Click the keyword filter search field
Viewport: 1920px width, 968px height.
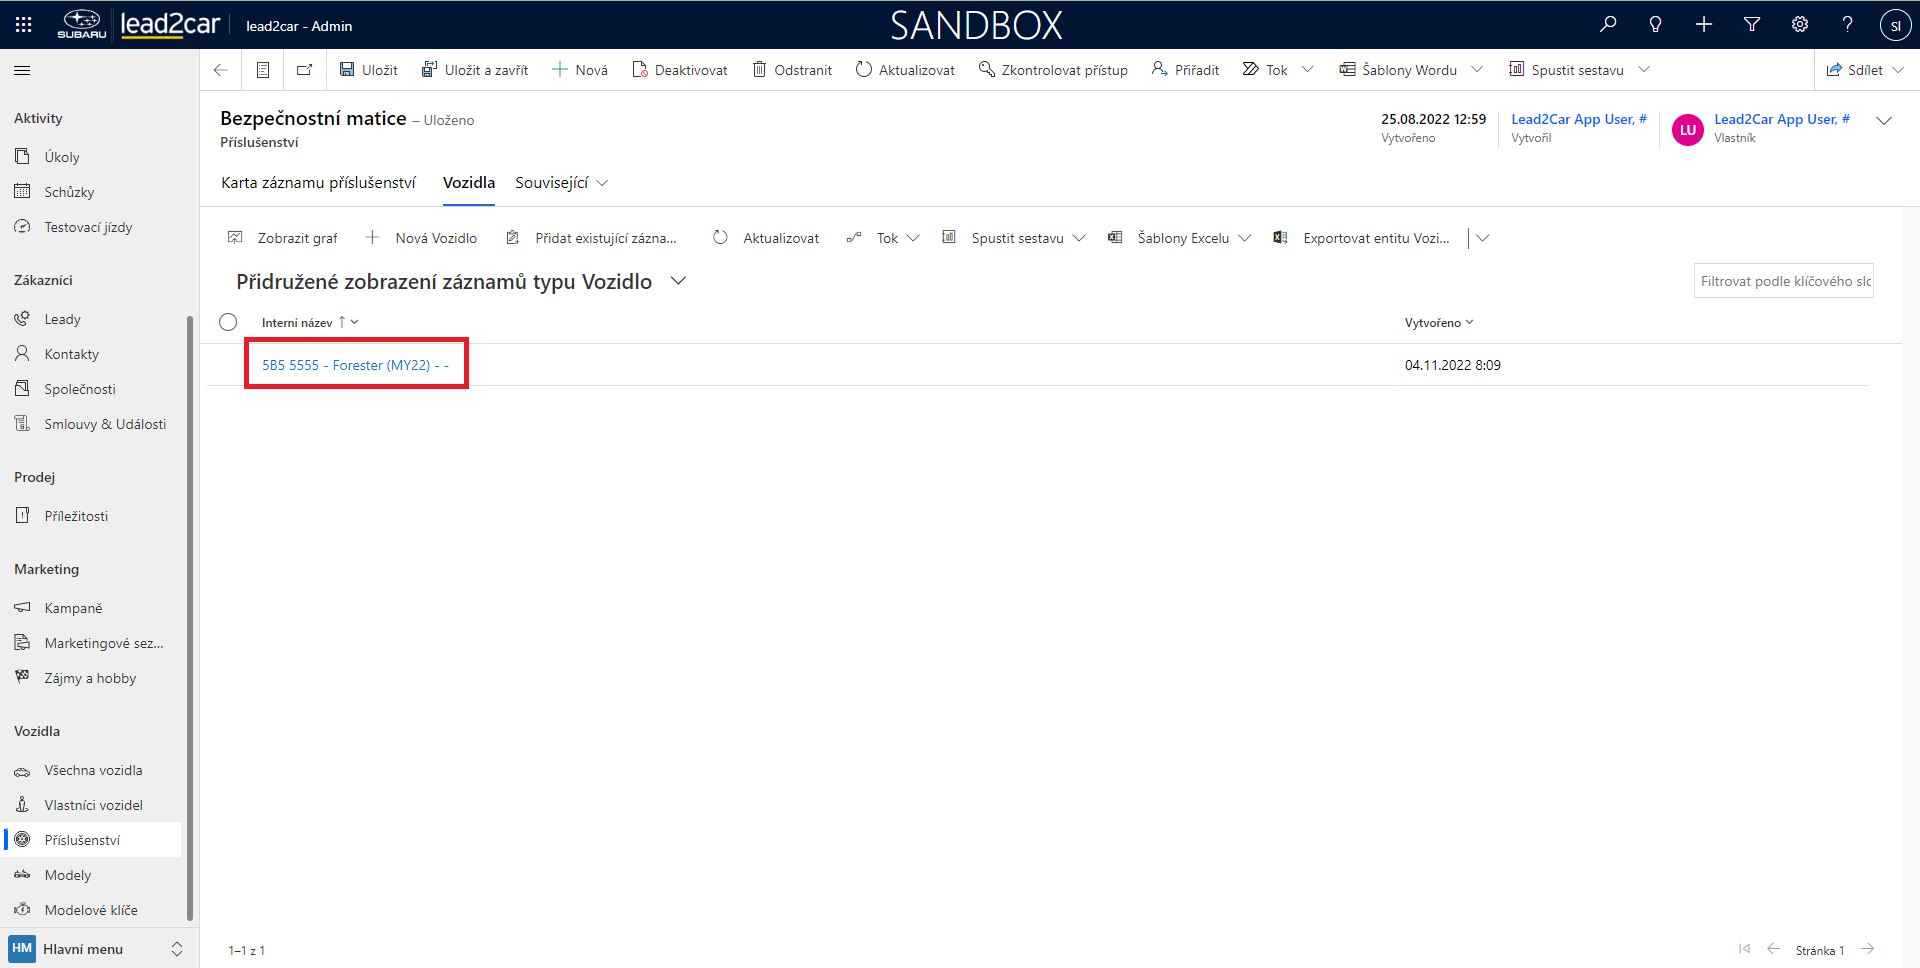[x=1783, y=281]
